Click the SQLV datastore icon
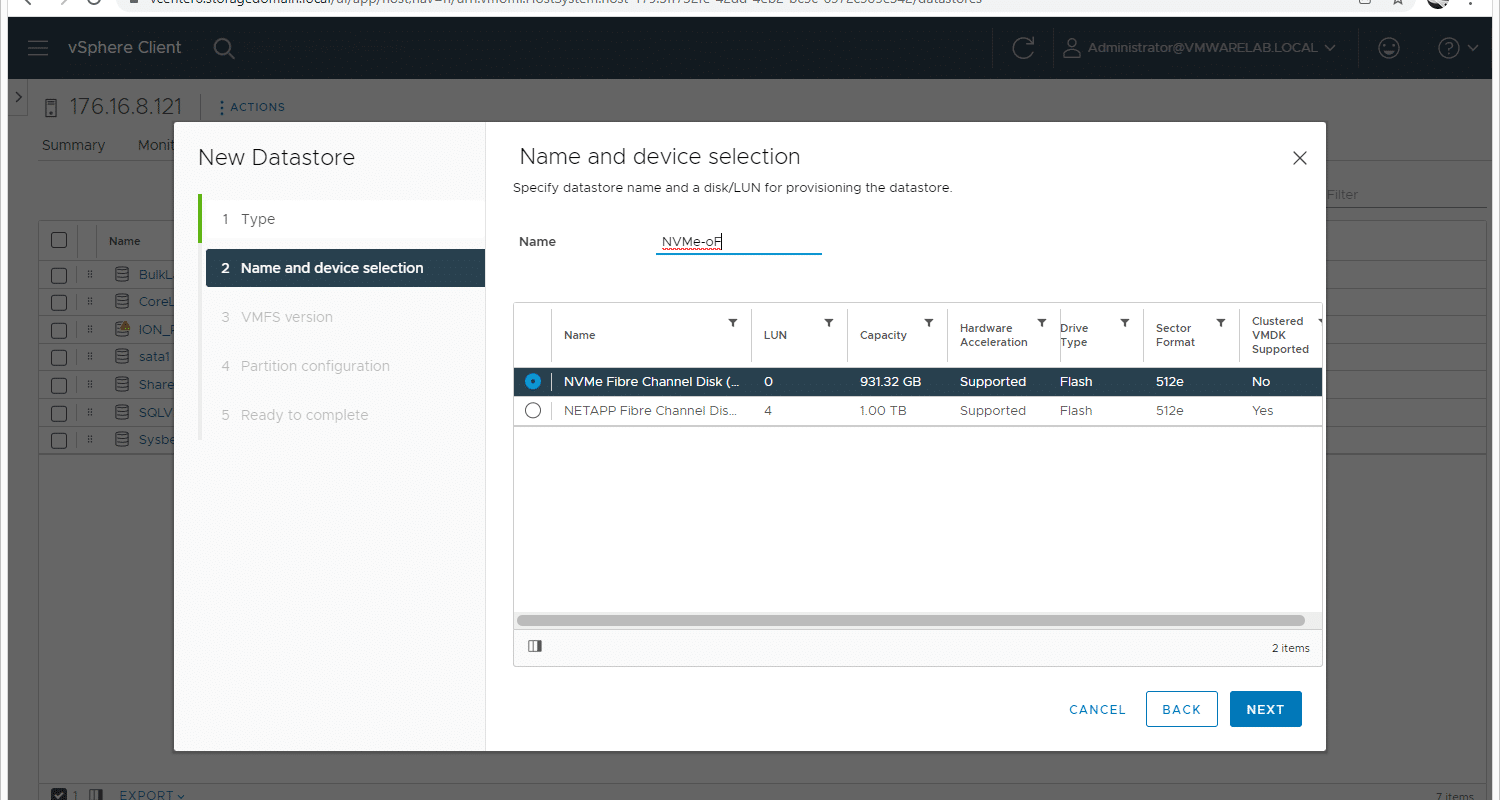Viewport: 1500px width, 800px height. pyautogui.click(x=122, y=412)
